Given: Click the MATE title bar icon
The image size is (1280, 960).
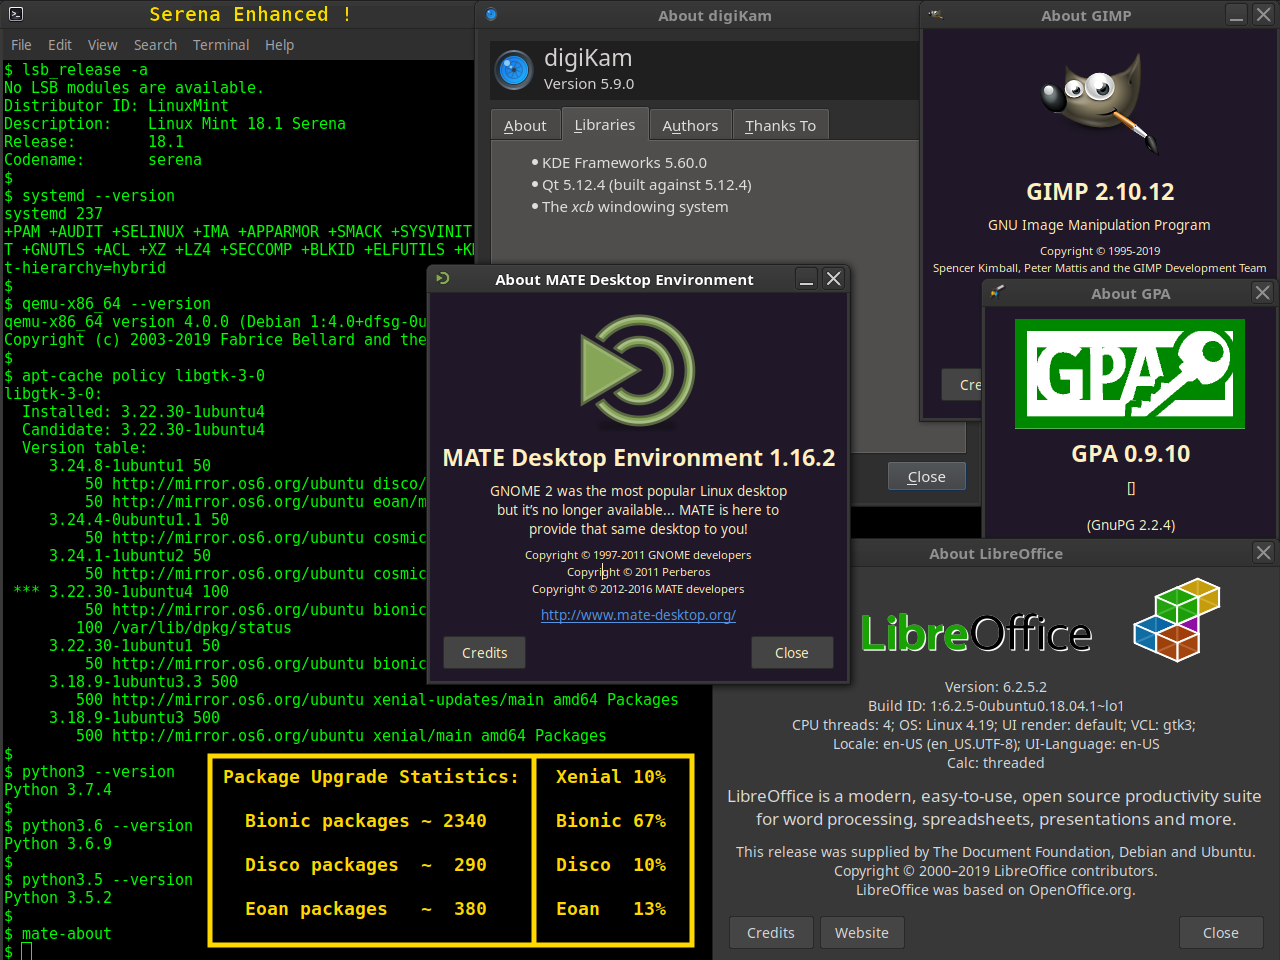Looking at the screenshot, I should (x=443, y=279).
